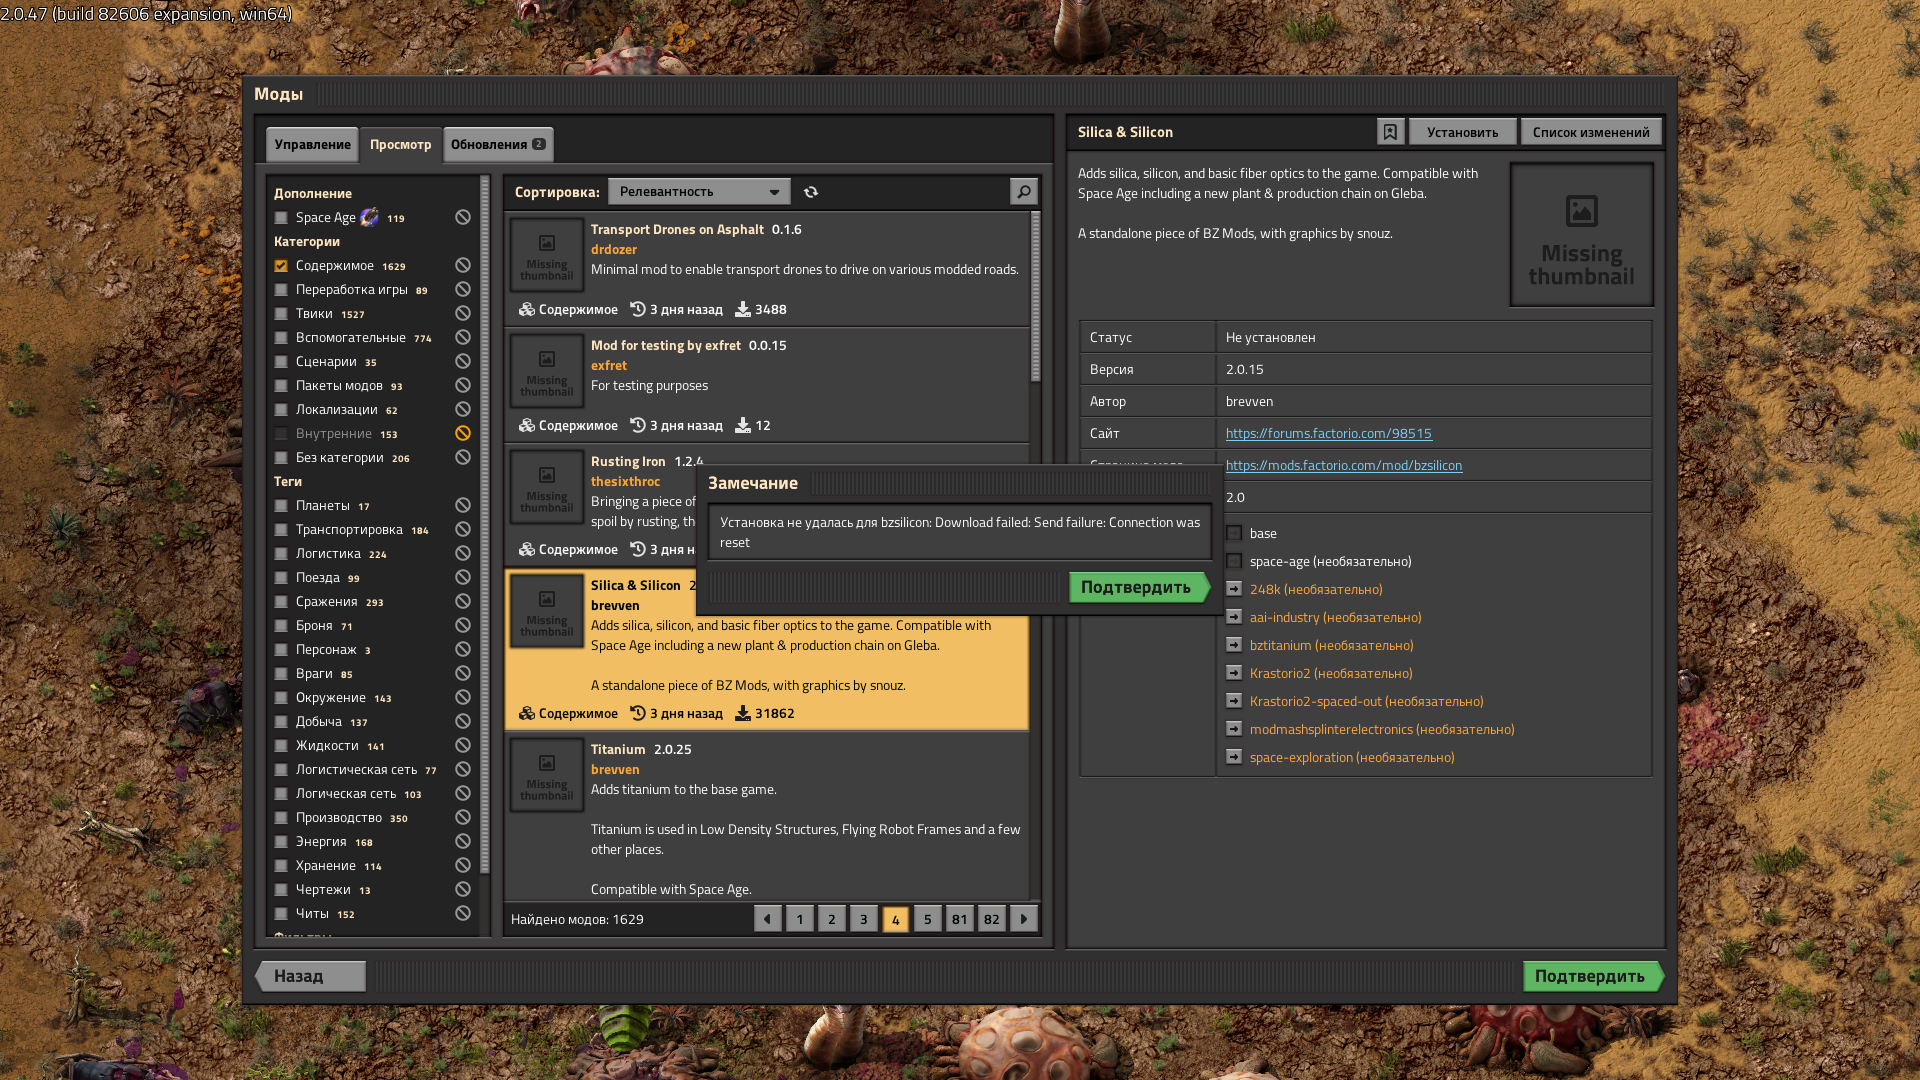This screenshot has width=1920, height=1080.
Task: Check the Транспортировка tag checkbox
Action: point(281,529)
